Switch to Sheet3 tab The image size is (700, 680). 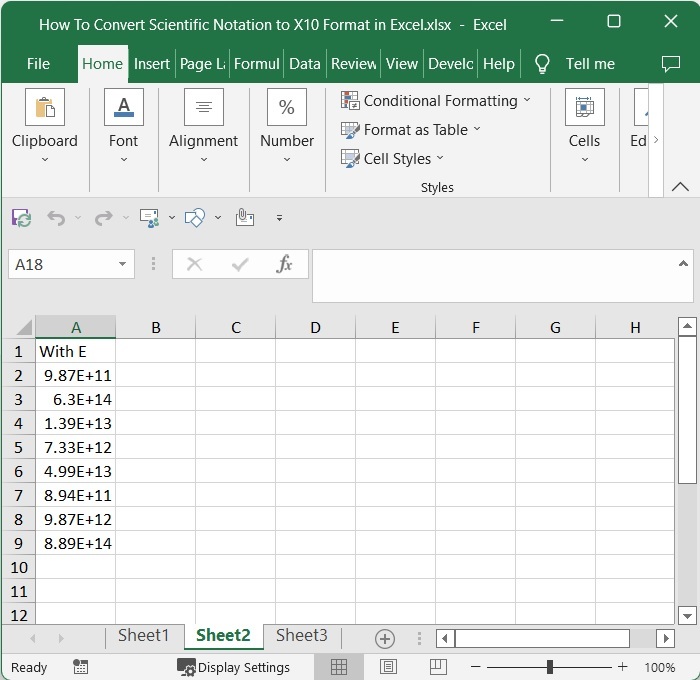pyautogui.click(x=301, y=636)
